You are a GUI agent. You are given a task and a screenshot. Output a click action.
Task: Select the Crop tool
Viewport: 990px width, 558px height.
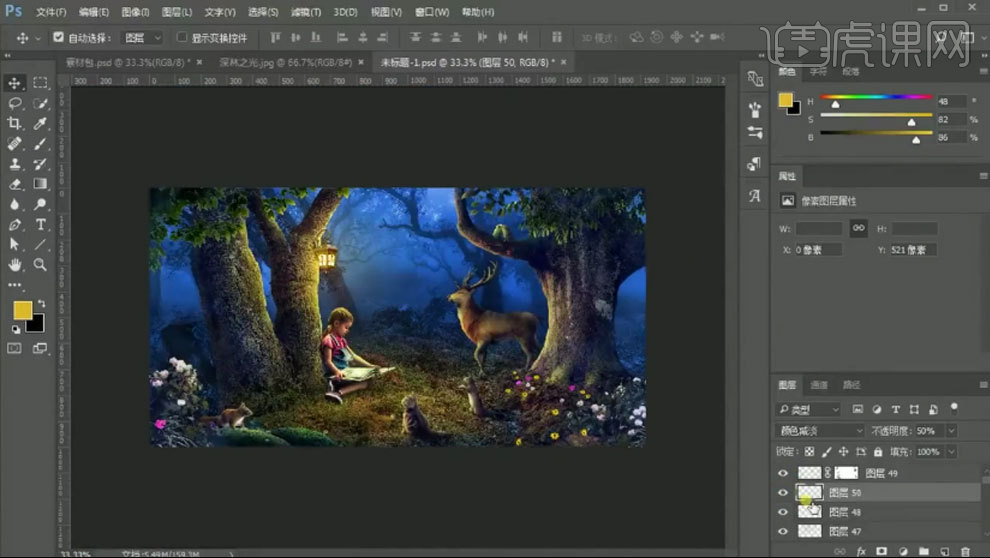tap(14, 123)
